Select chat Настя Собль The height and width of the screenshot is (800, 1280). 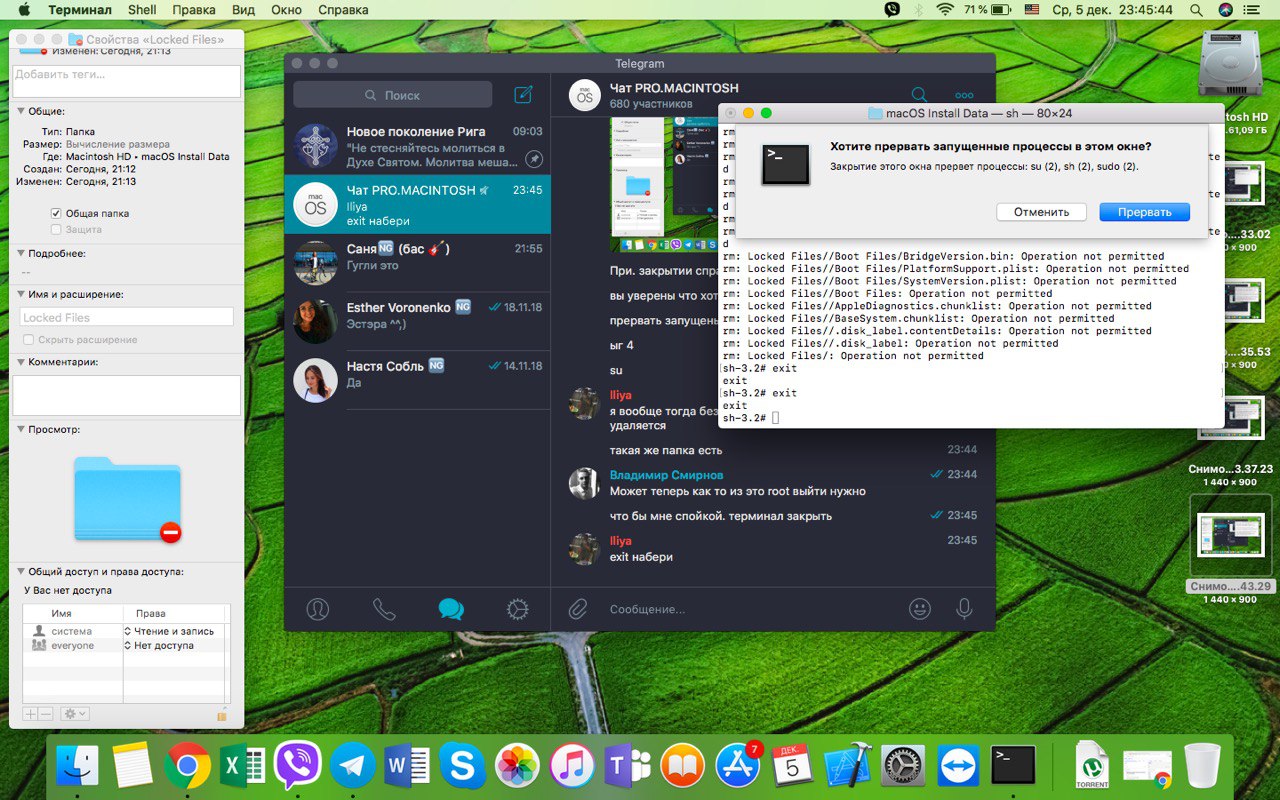tap(417, 379)
